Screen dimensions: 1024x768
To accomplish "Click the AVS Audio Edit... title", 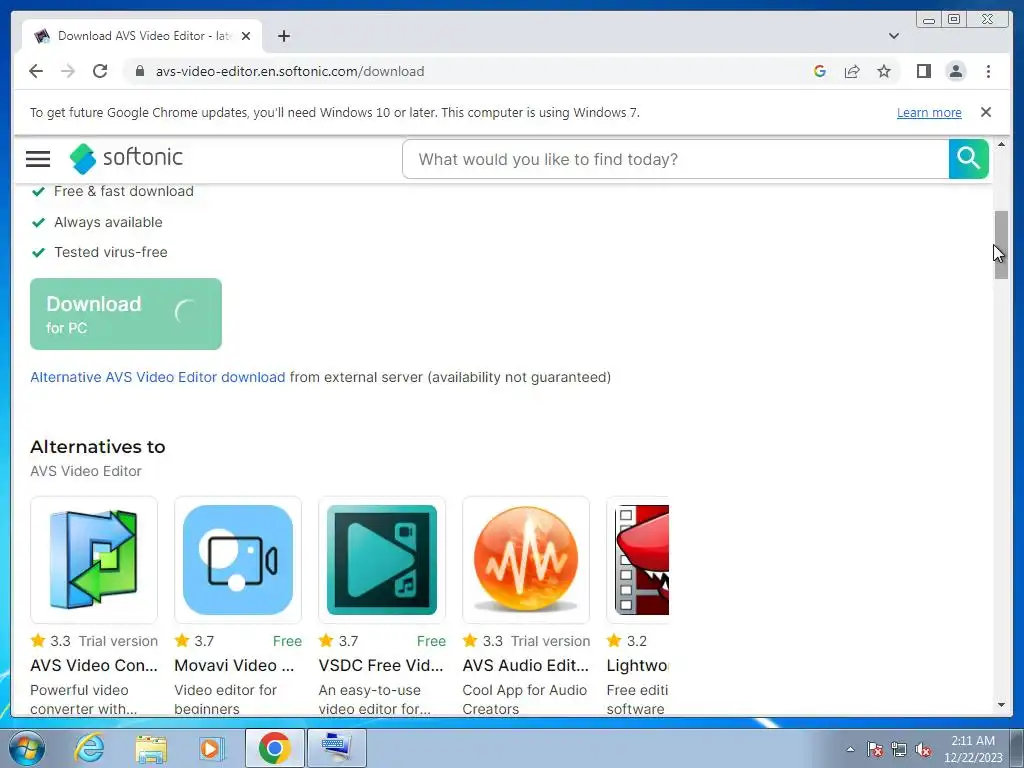I will click(526, 665).
